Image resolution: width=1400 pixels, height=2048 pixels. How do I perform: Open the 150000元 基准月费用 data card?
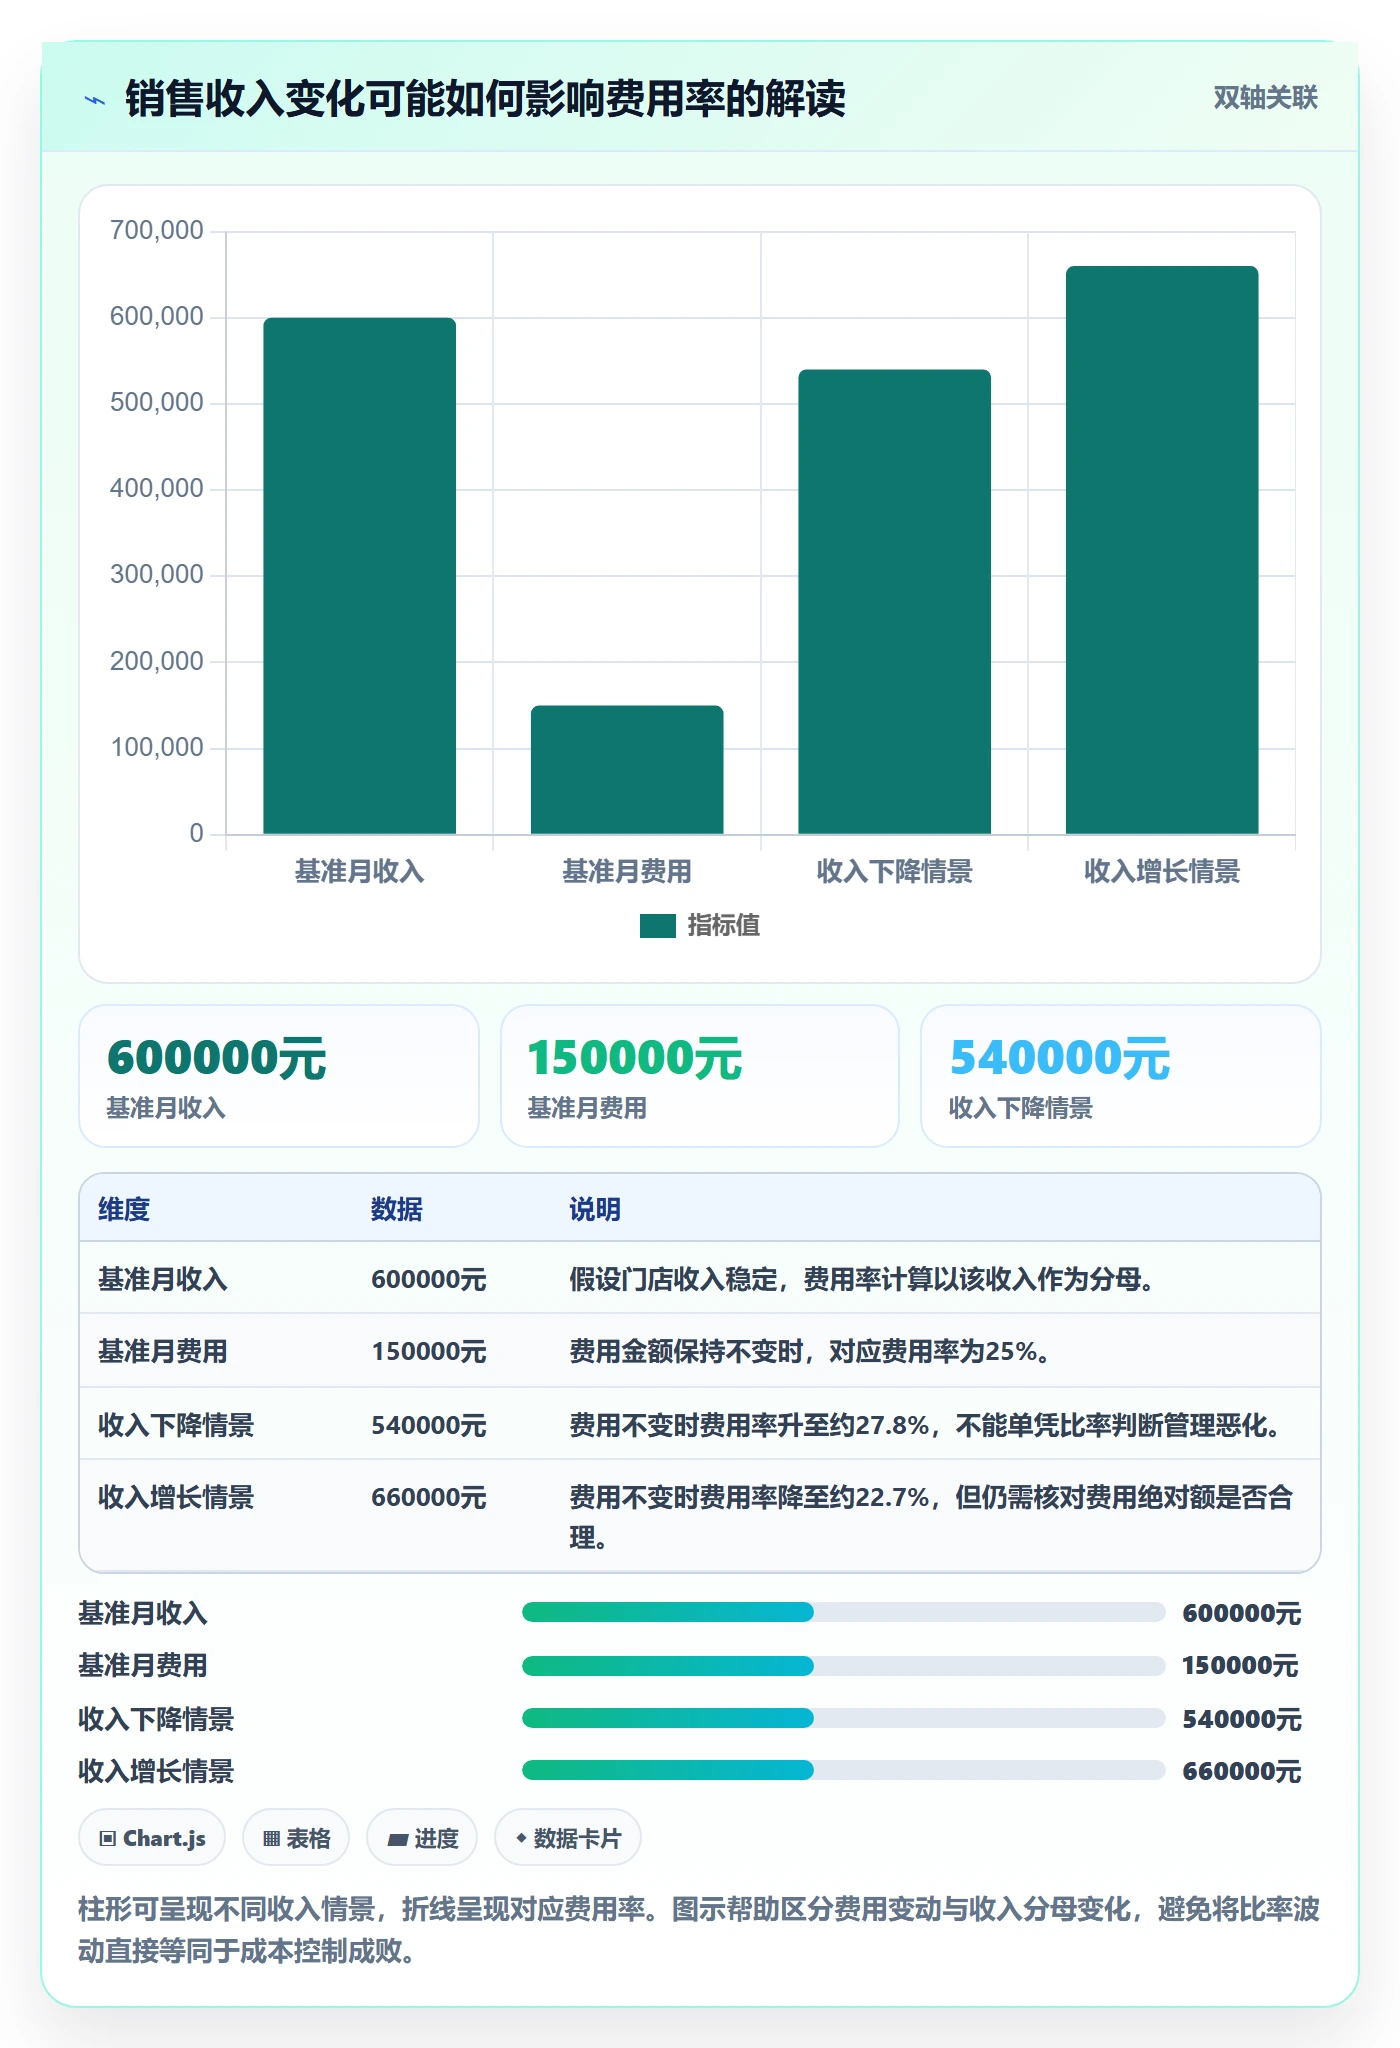(700, 1076)
